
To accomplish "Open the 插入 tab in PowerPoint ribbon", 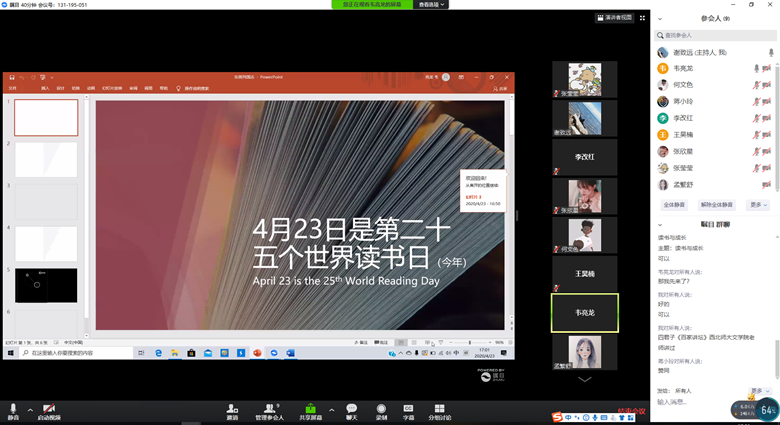I will tap(45, 88).
